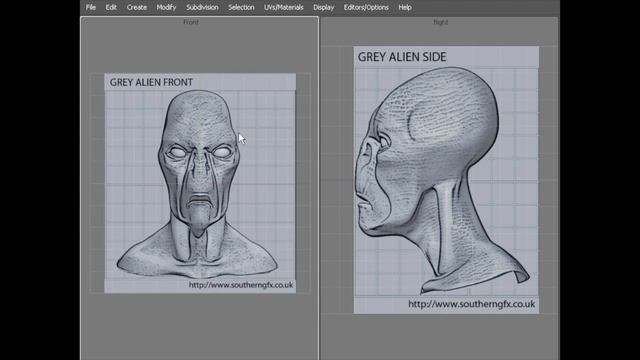The width and height of the screenshot is (640, 360).
Task: Click the 'GREY ALIEN FRONT' title text
Action: (151, 82)
